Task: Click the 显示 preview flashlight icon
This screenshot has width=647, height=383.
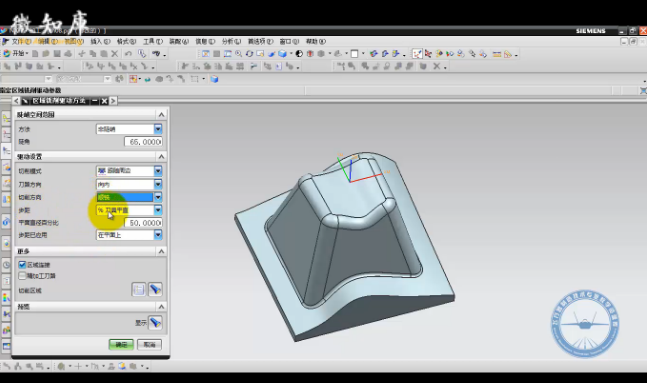Action: [155, 323]
